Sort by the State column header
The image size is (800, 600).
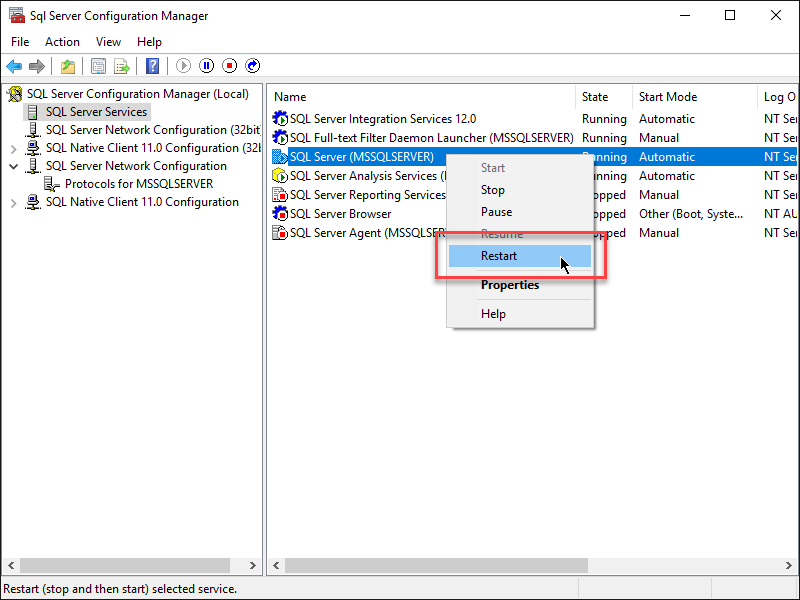click(x=604, y=97)
